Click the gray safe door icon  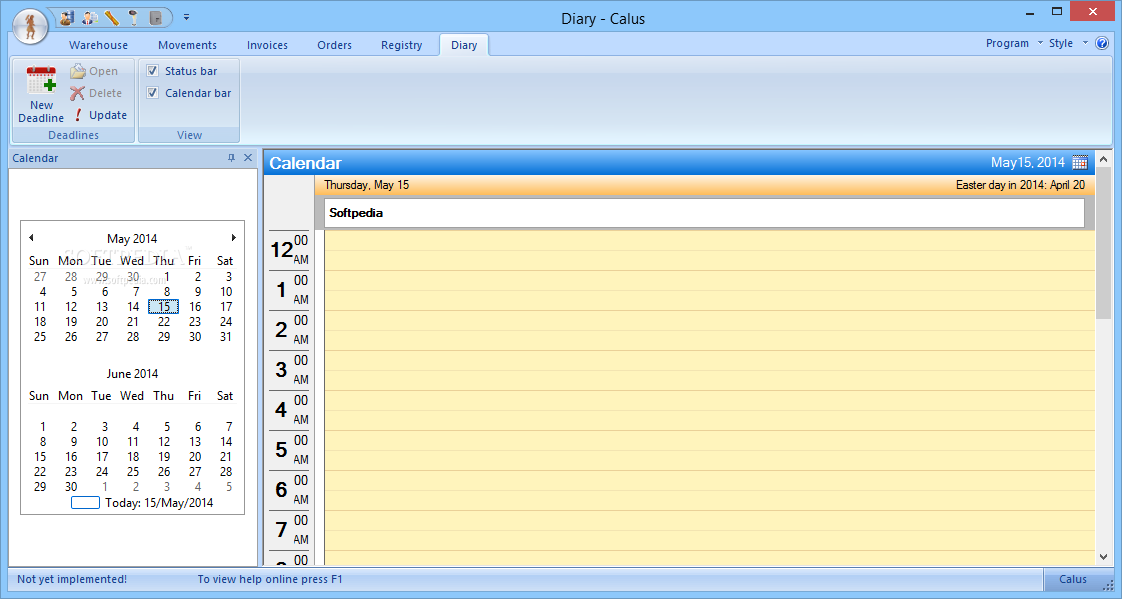click(x=155, y=17)
